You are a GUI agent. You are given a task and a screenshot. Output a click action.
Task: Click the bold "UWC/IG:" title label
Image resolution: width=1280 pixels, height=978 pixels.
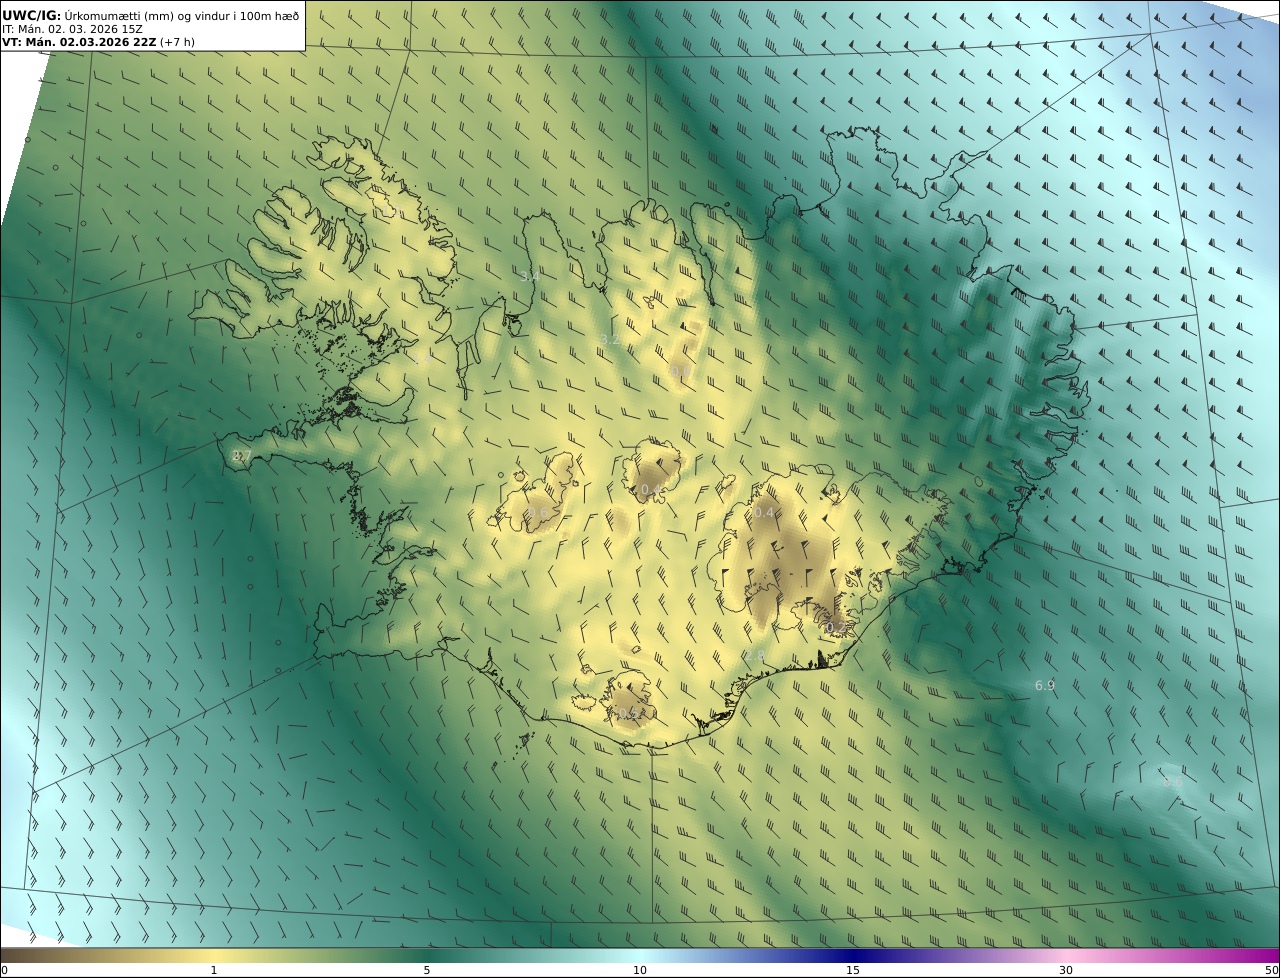click(x=32, y=15)
